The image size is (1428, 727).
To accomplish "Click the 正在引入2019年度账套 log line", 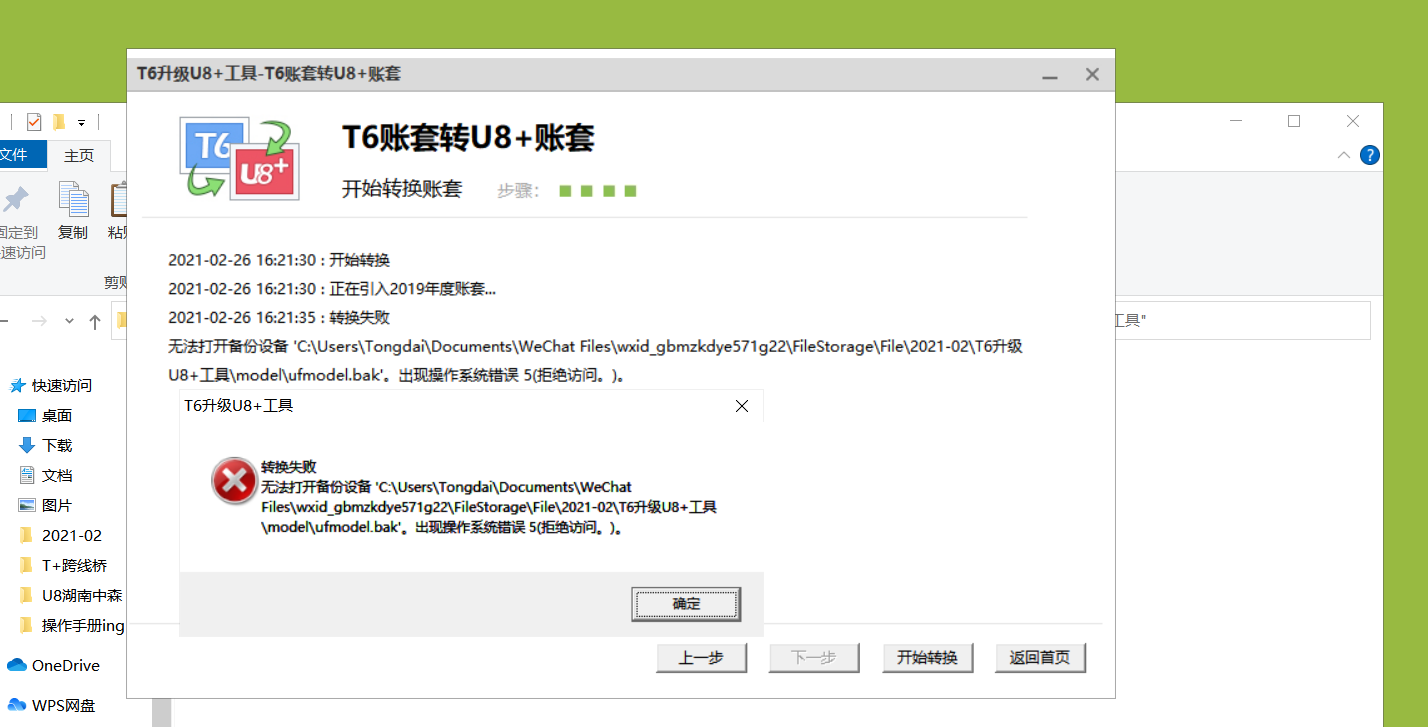I will [332, 289].
